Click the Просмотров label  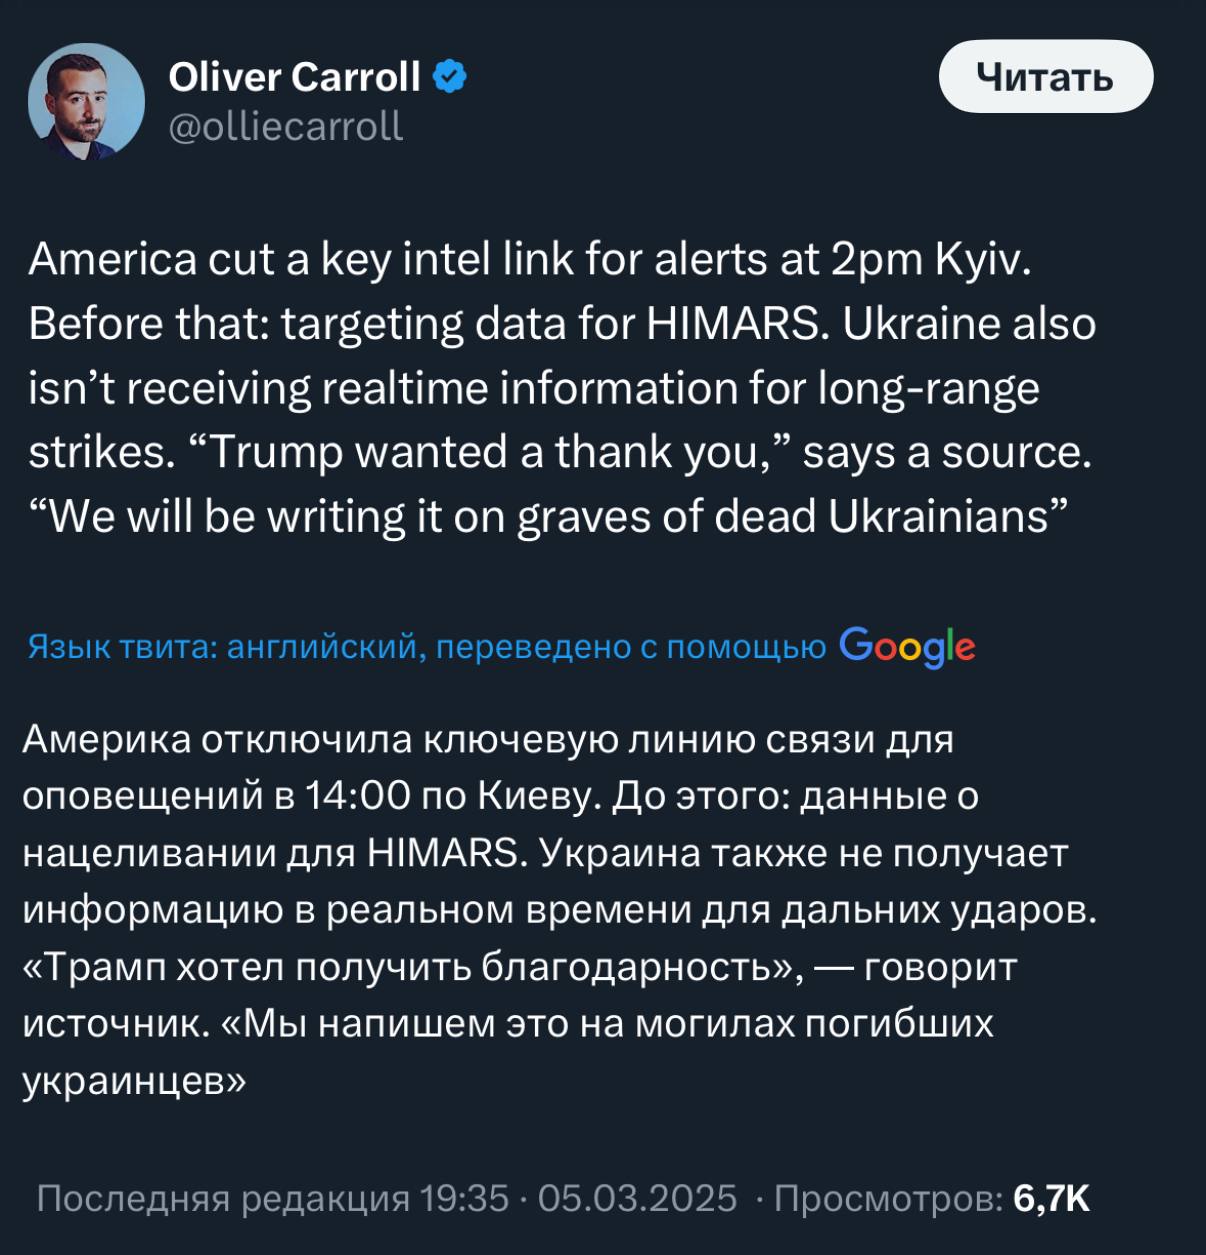click(888, 1198)
